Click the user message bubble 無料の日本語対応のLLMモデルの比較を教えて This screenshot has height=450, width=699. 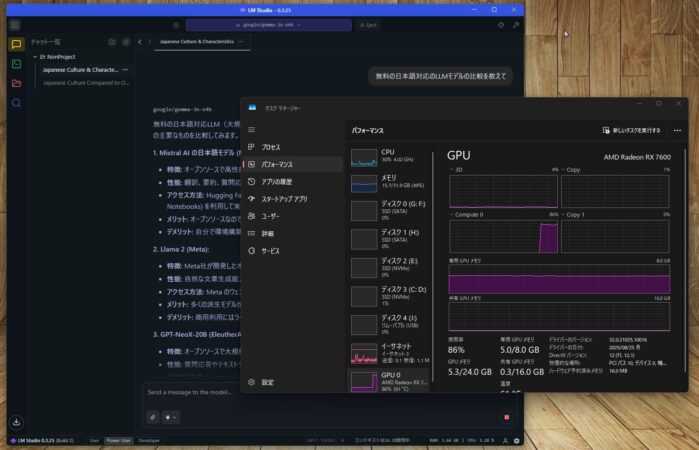[x=440, y=76]
